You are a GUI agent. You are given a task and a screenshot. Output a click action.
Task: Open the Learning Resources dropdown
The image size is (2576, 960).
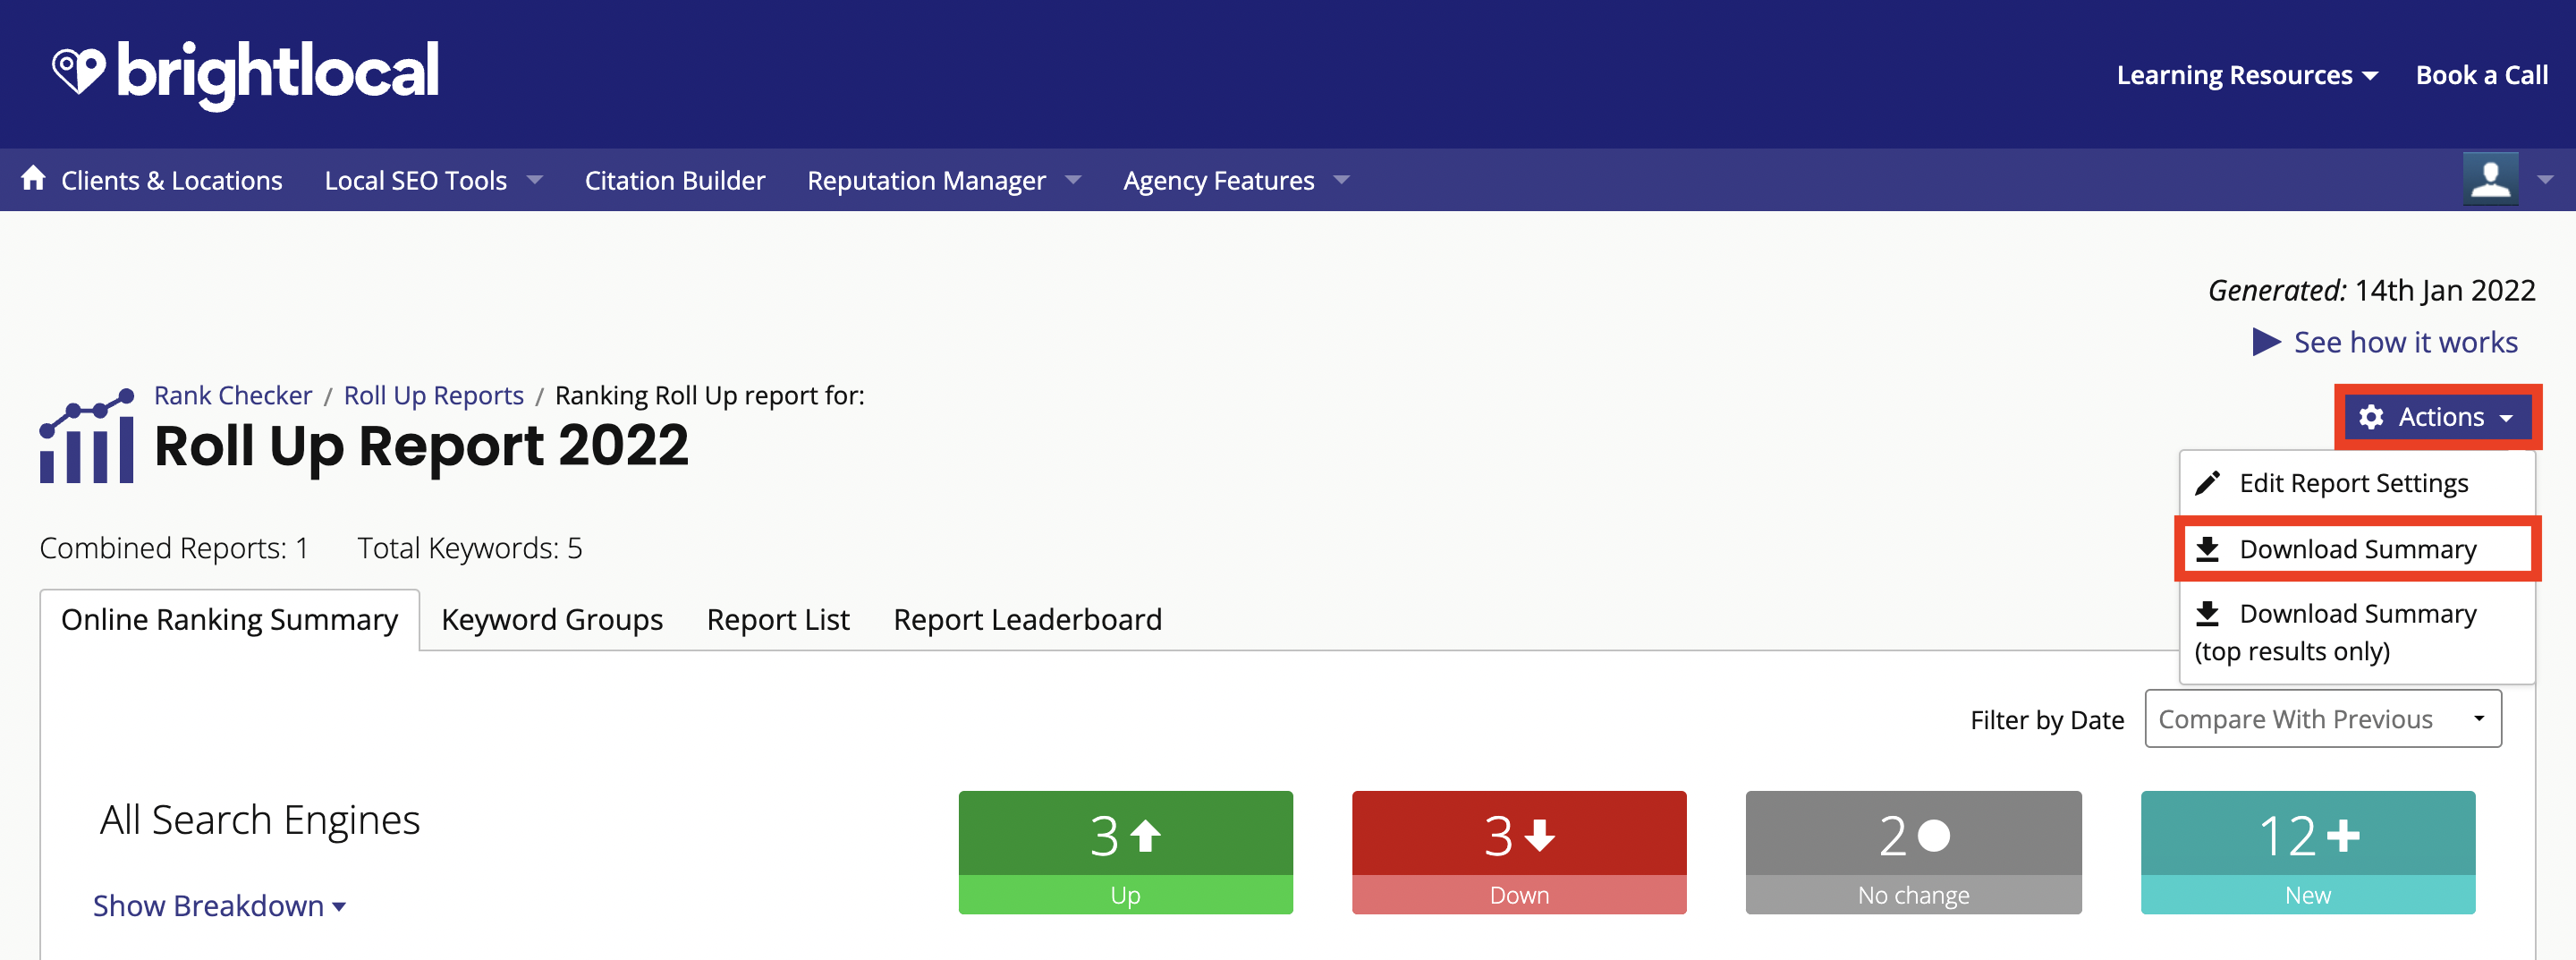point(2247,75)
